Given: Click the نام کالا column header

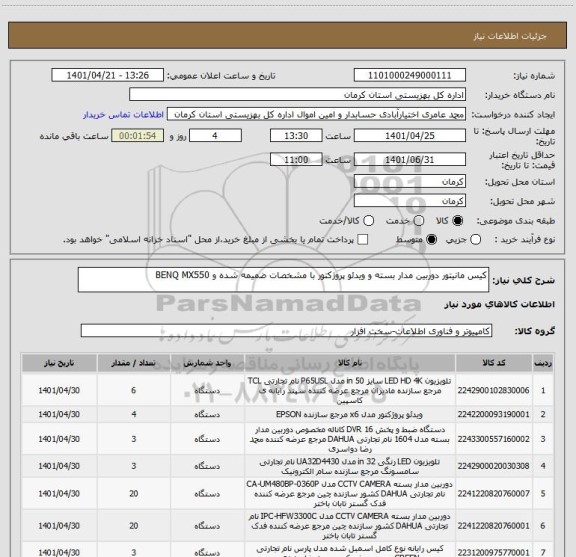Looking at the screenshot, I should (350, 363).
